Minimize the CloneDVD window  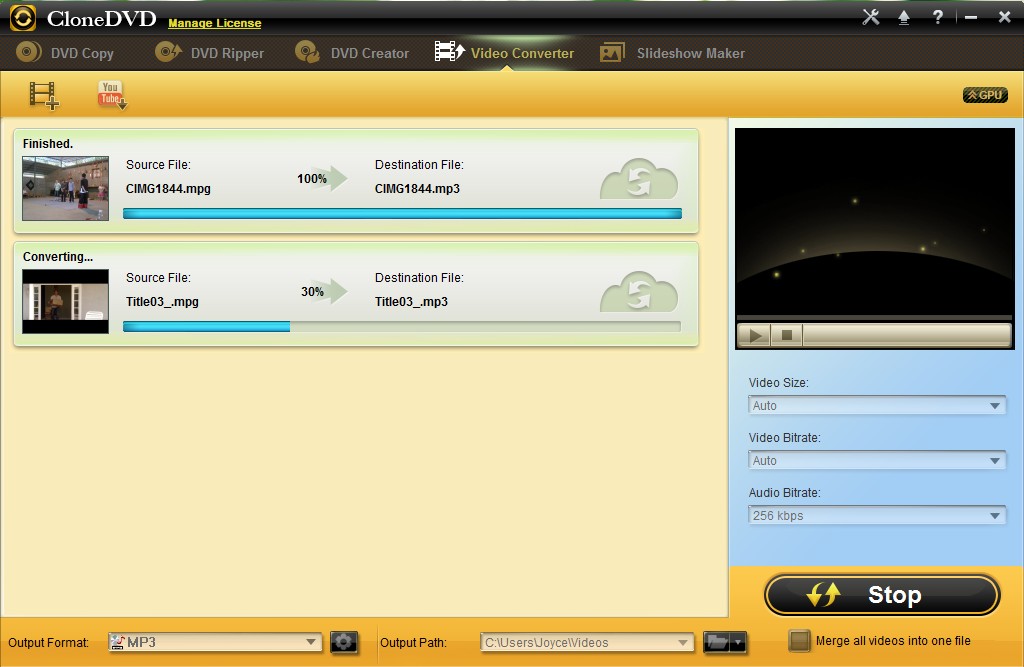pos(971,18)
